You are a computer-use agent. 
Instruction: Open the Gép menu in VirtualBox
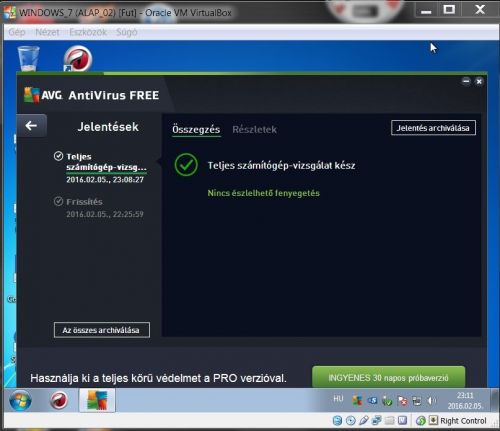[17, 32]
